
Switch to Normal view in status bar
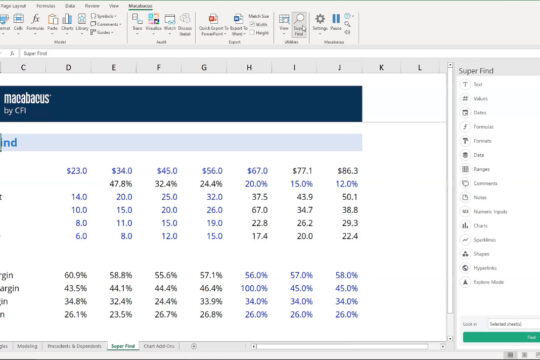pos(510,355)
